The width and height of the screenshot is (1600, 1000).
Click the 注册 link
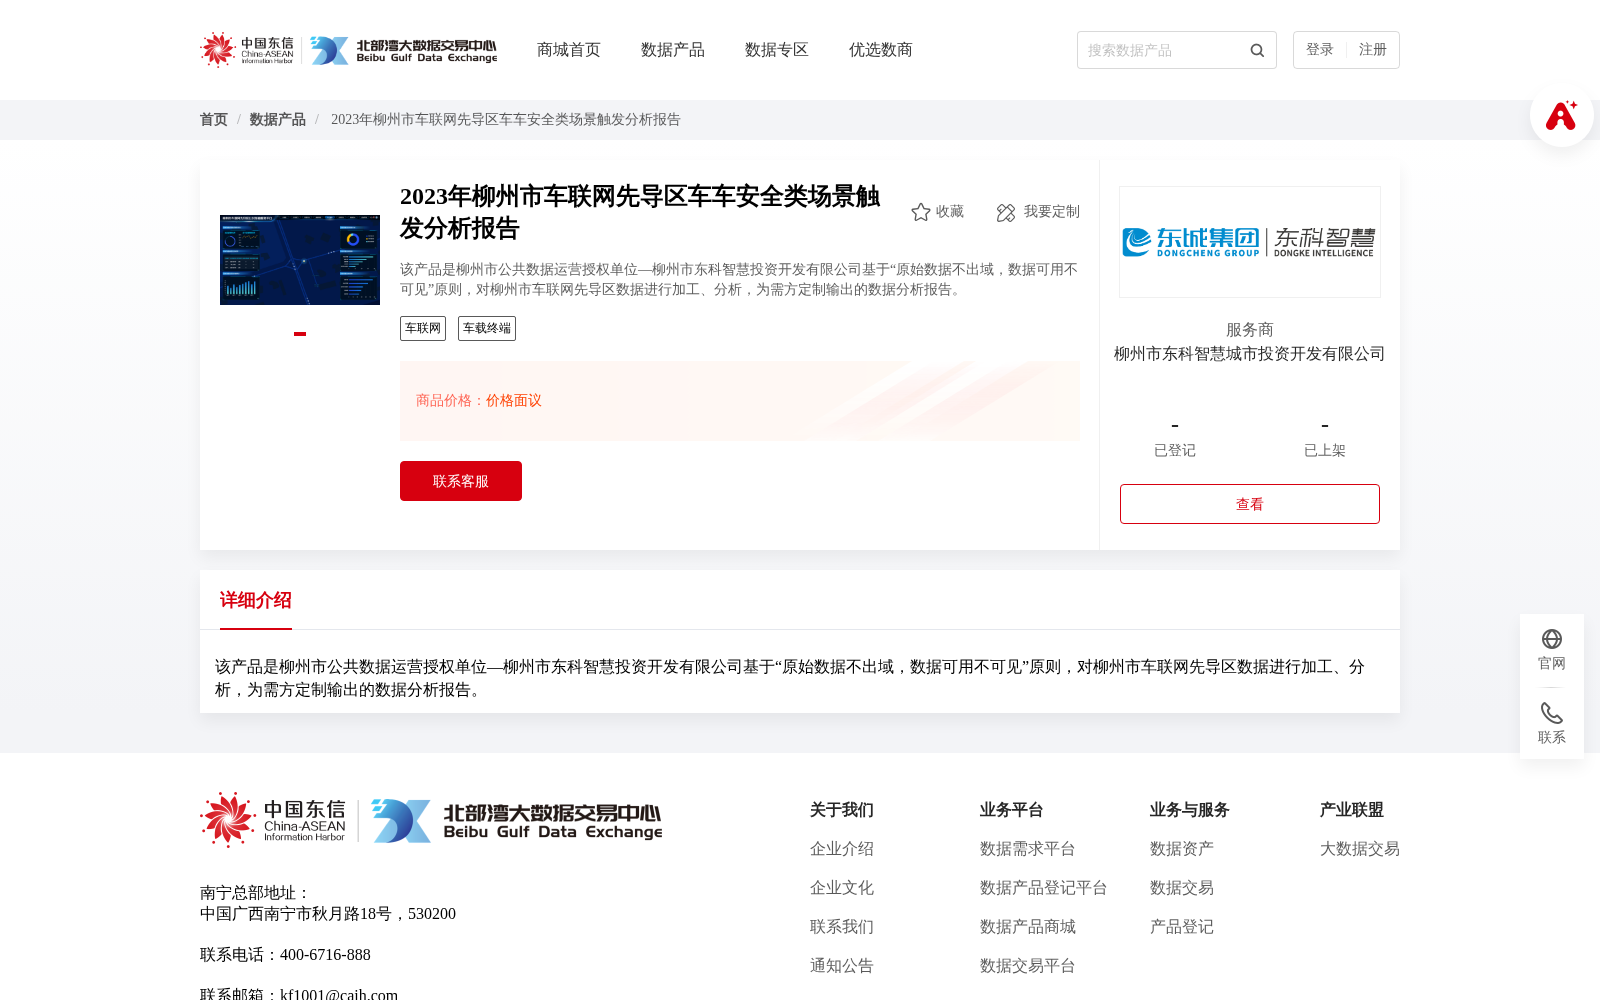[x=1373, y=50]
